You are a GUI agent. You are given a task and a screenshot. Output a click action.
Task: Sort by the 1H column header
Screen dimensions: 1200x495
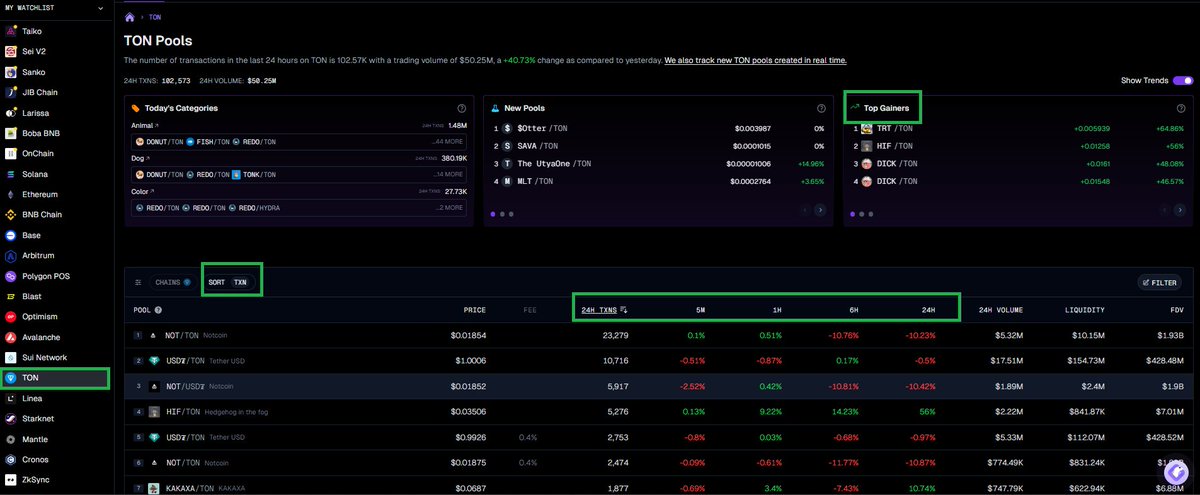point(777,310)
